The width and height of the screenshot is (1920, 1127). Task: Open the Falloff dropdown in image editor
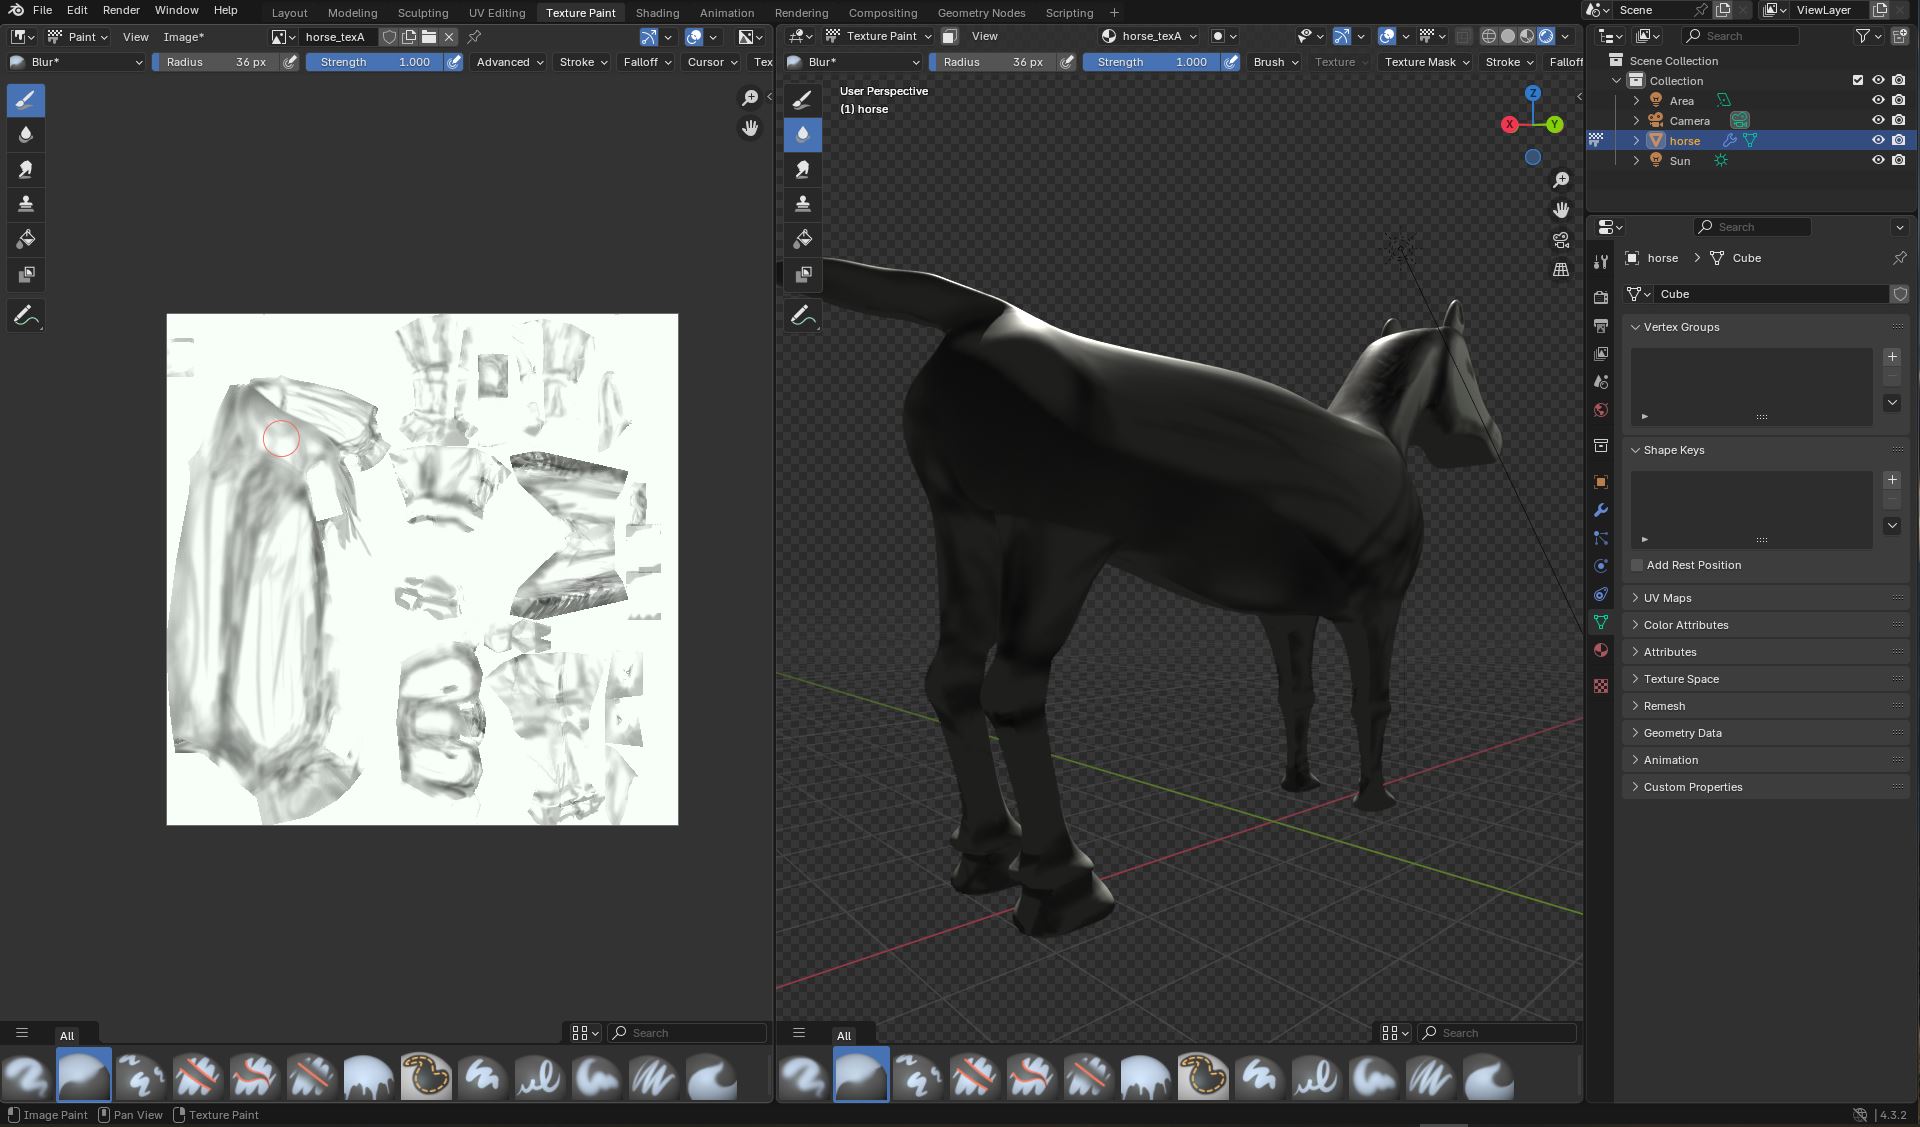pyautogui.click(x=647, y=62)
